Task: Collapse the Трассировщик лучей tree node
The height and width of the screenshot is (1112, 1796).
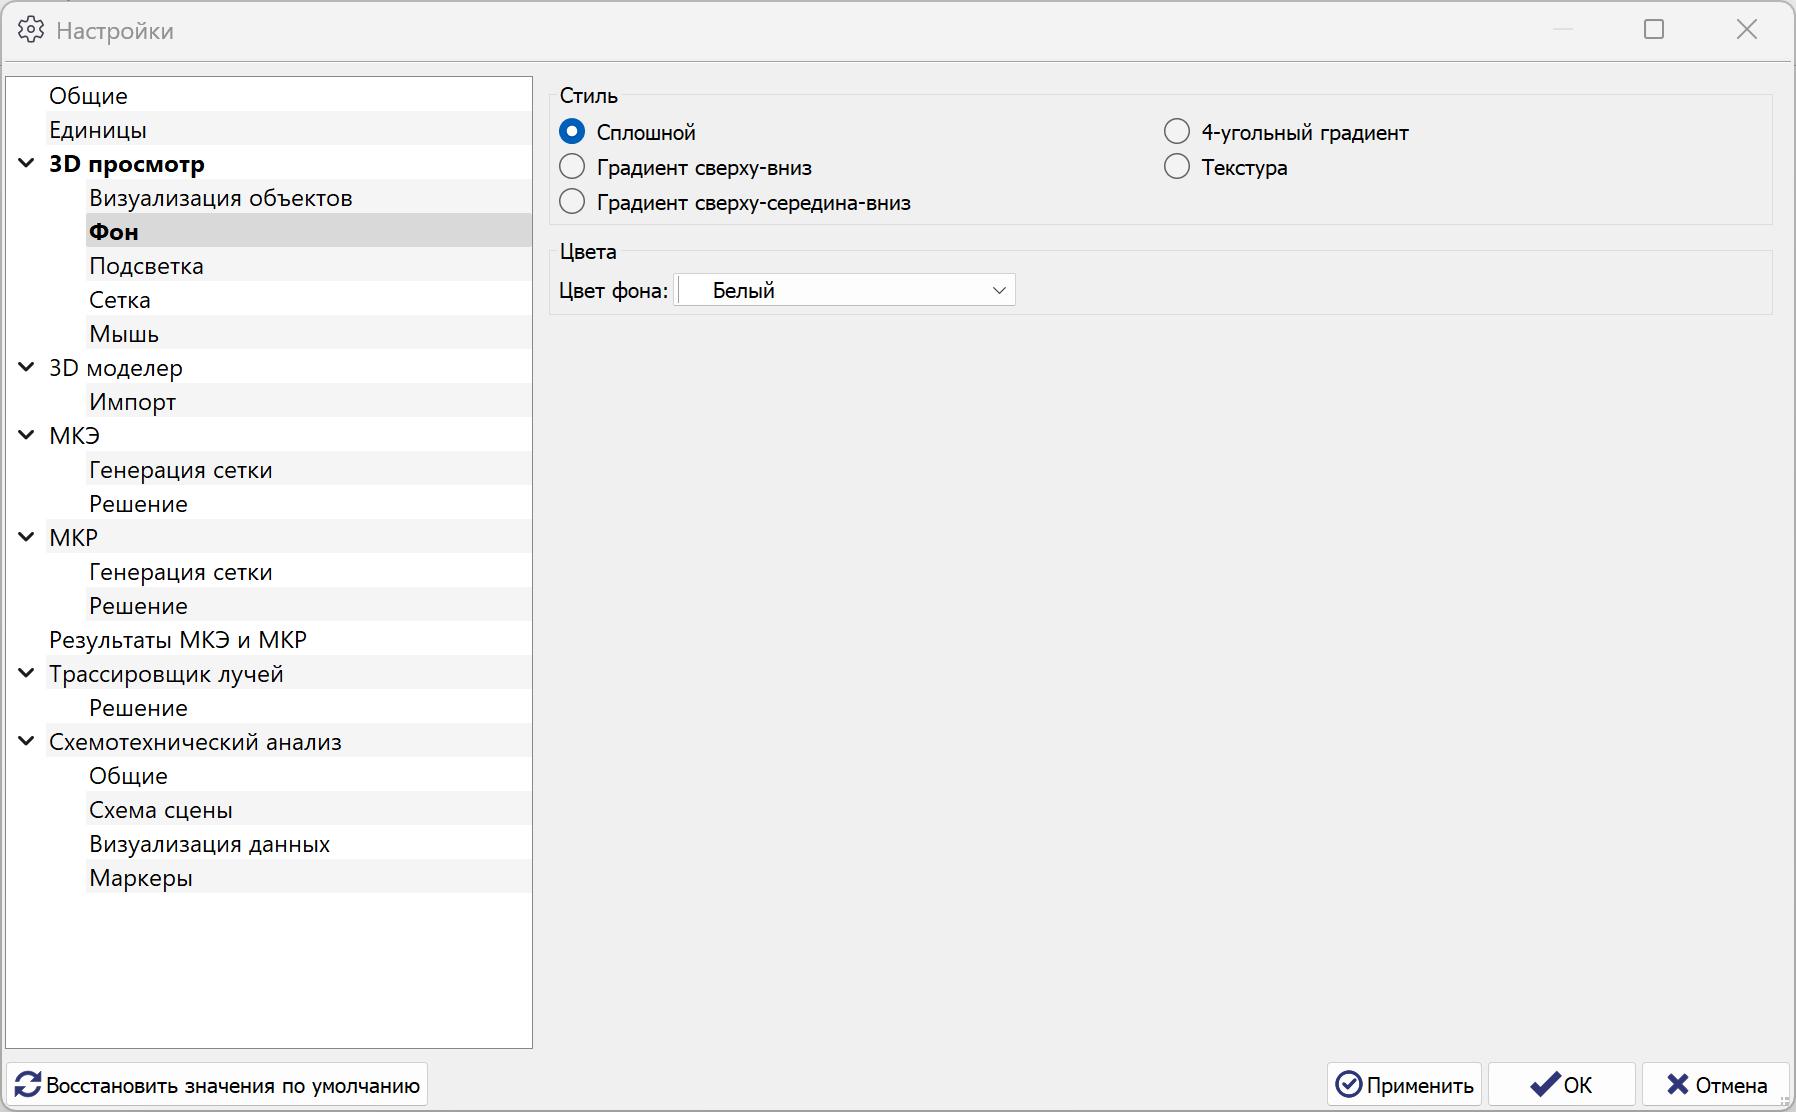Action: click(27, 674)
